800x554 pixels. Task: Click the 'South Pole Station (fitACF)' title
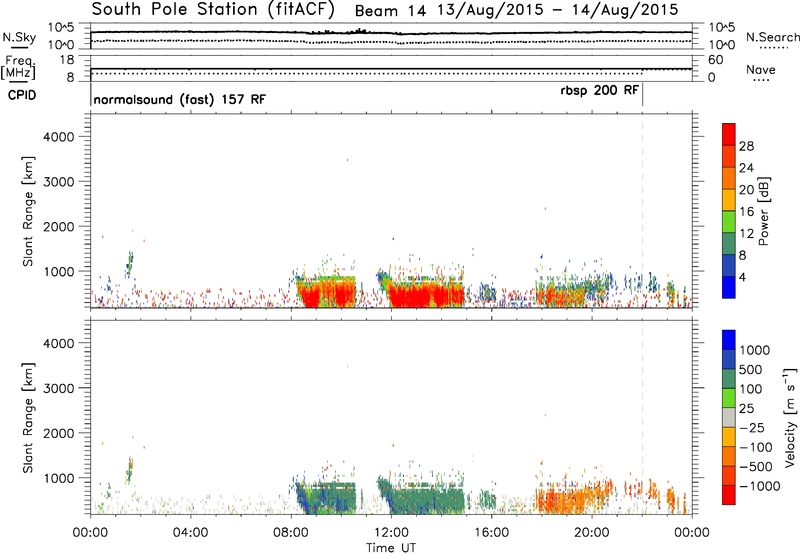click(x=213, y=10)
